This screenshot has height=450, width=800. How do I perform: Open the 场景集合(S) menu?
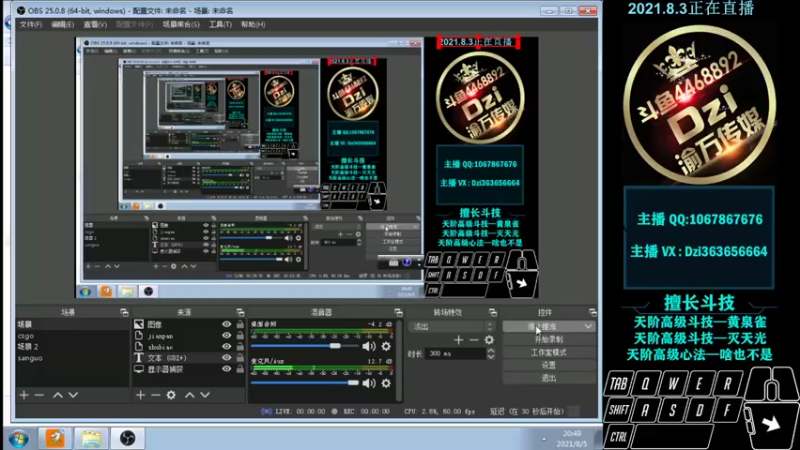point(181,24)
